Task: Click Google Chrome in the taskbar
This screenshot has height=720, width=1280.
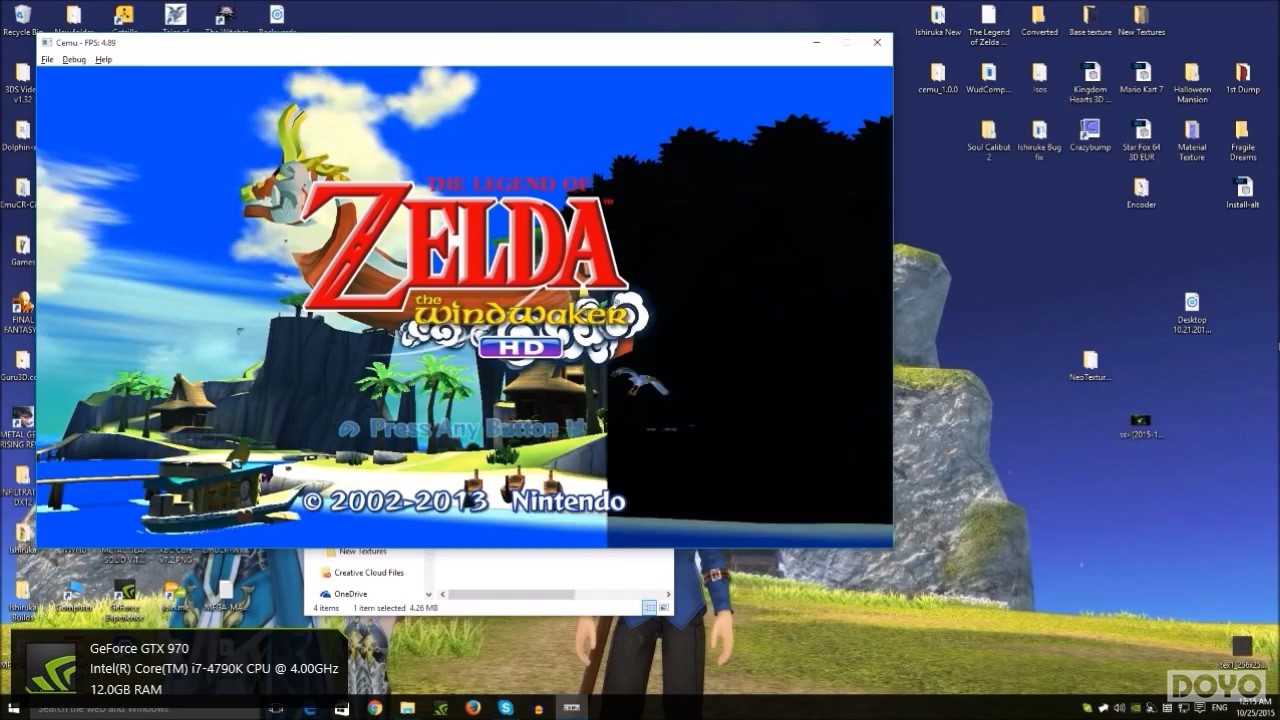Action: [375, 708]
